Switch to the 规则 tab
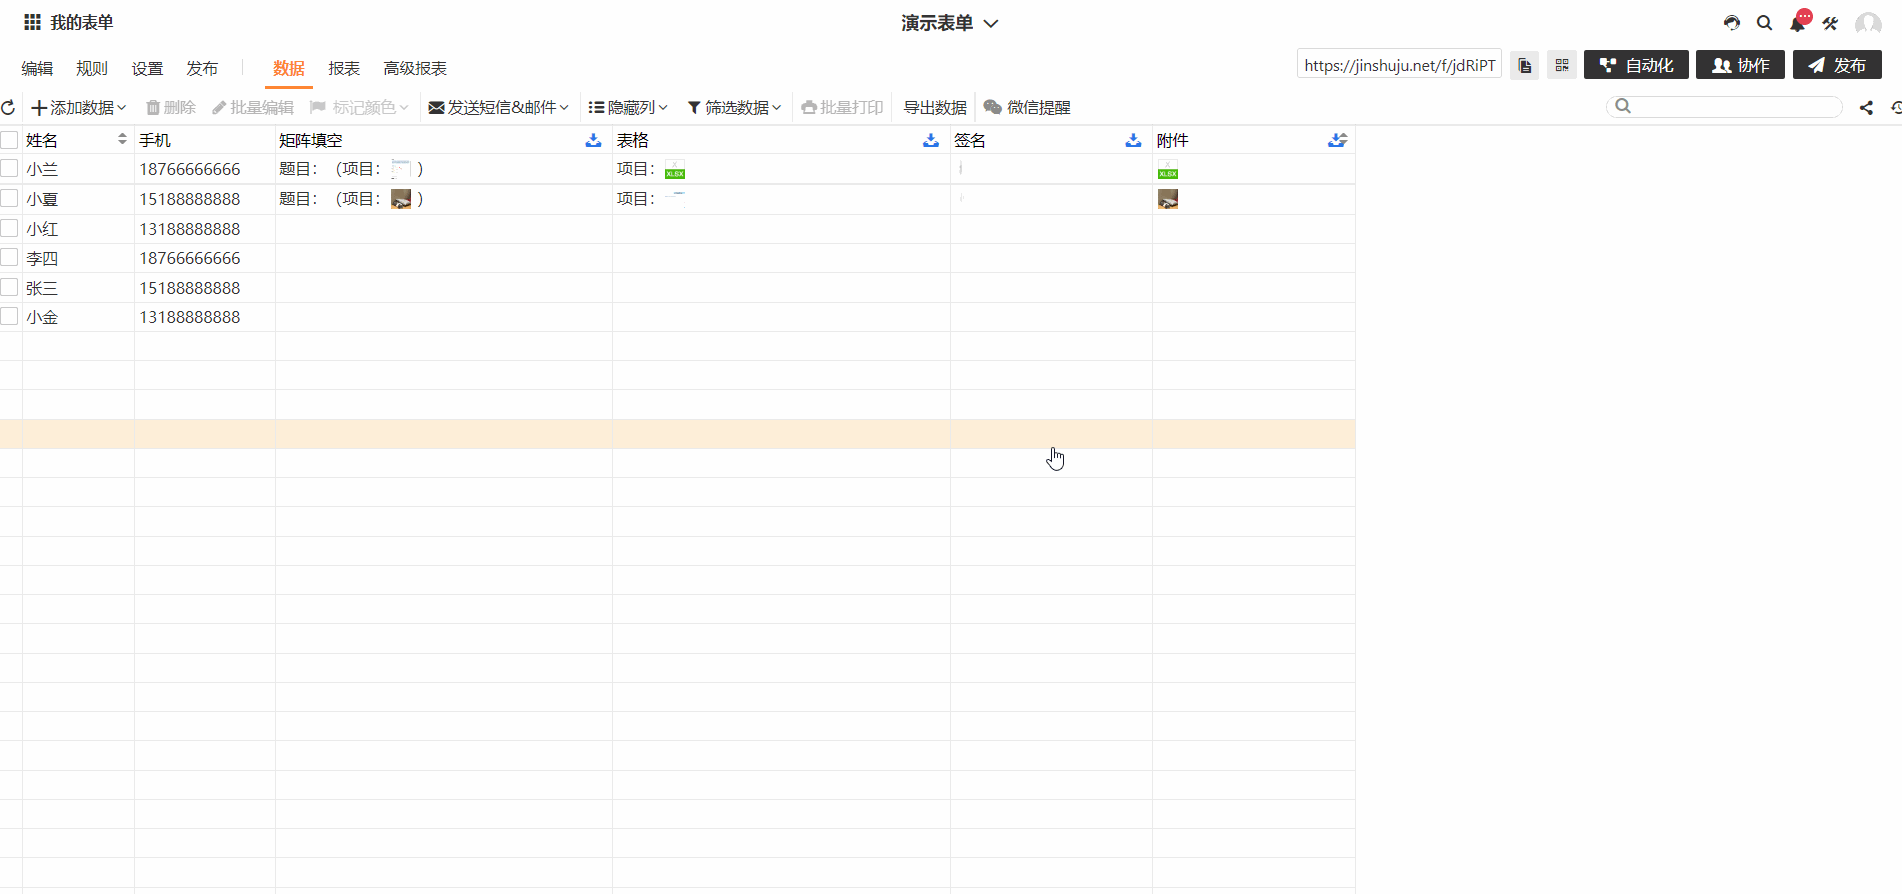 (92, 68)
